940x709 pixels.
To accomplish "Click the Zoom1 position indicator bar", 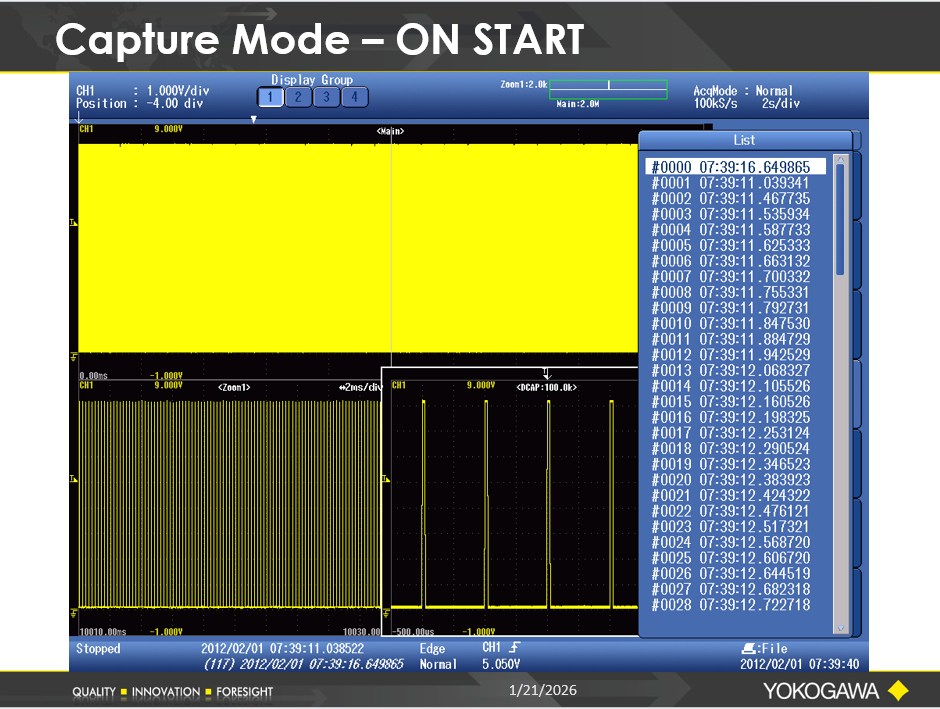I will [x=608, y=86].
